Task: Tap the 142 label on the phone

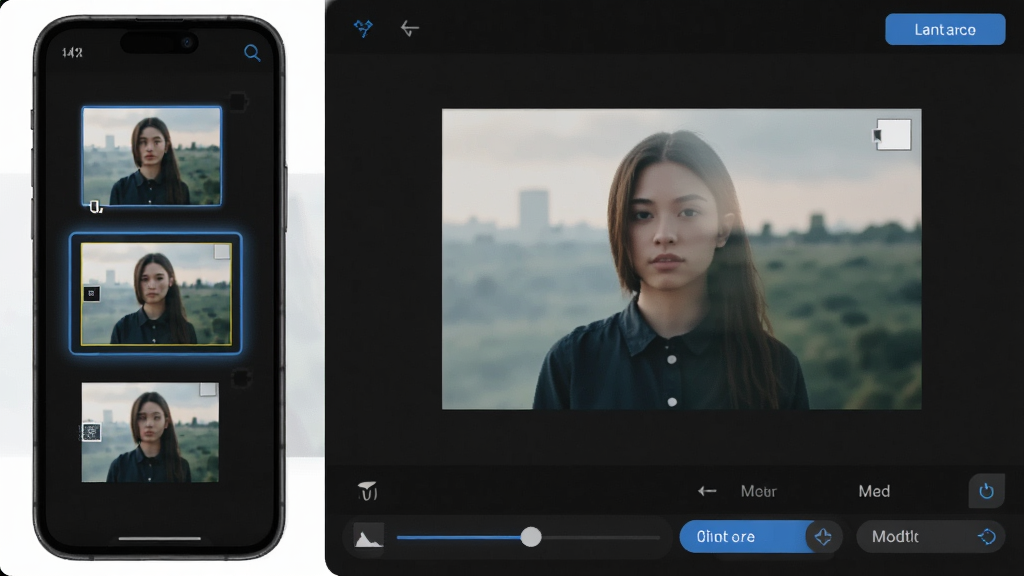Action: click(x=72, y=53)
